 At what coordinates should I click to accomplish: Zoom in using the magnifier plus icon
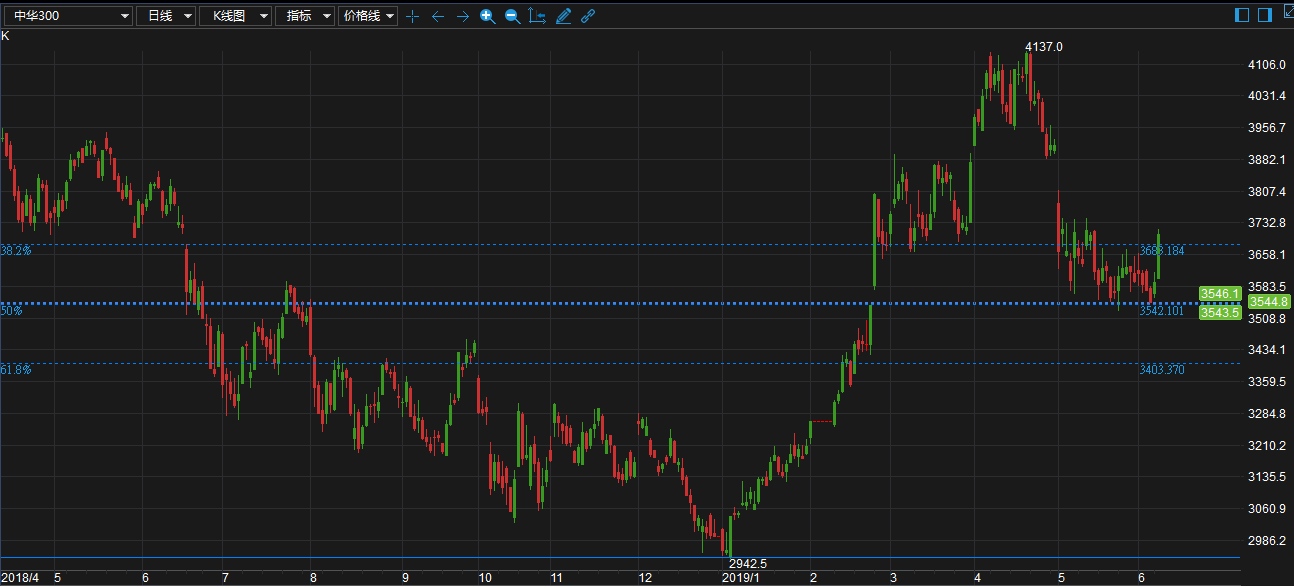487,16
